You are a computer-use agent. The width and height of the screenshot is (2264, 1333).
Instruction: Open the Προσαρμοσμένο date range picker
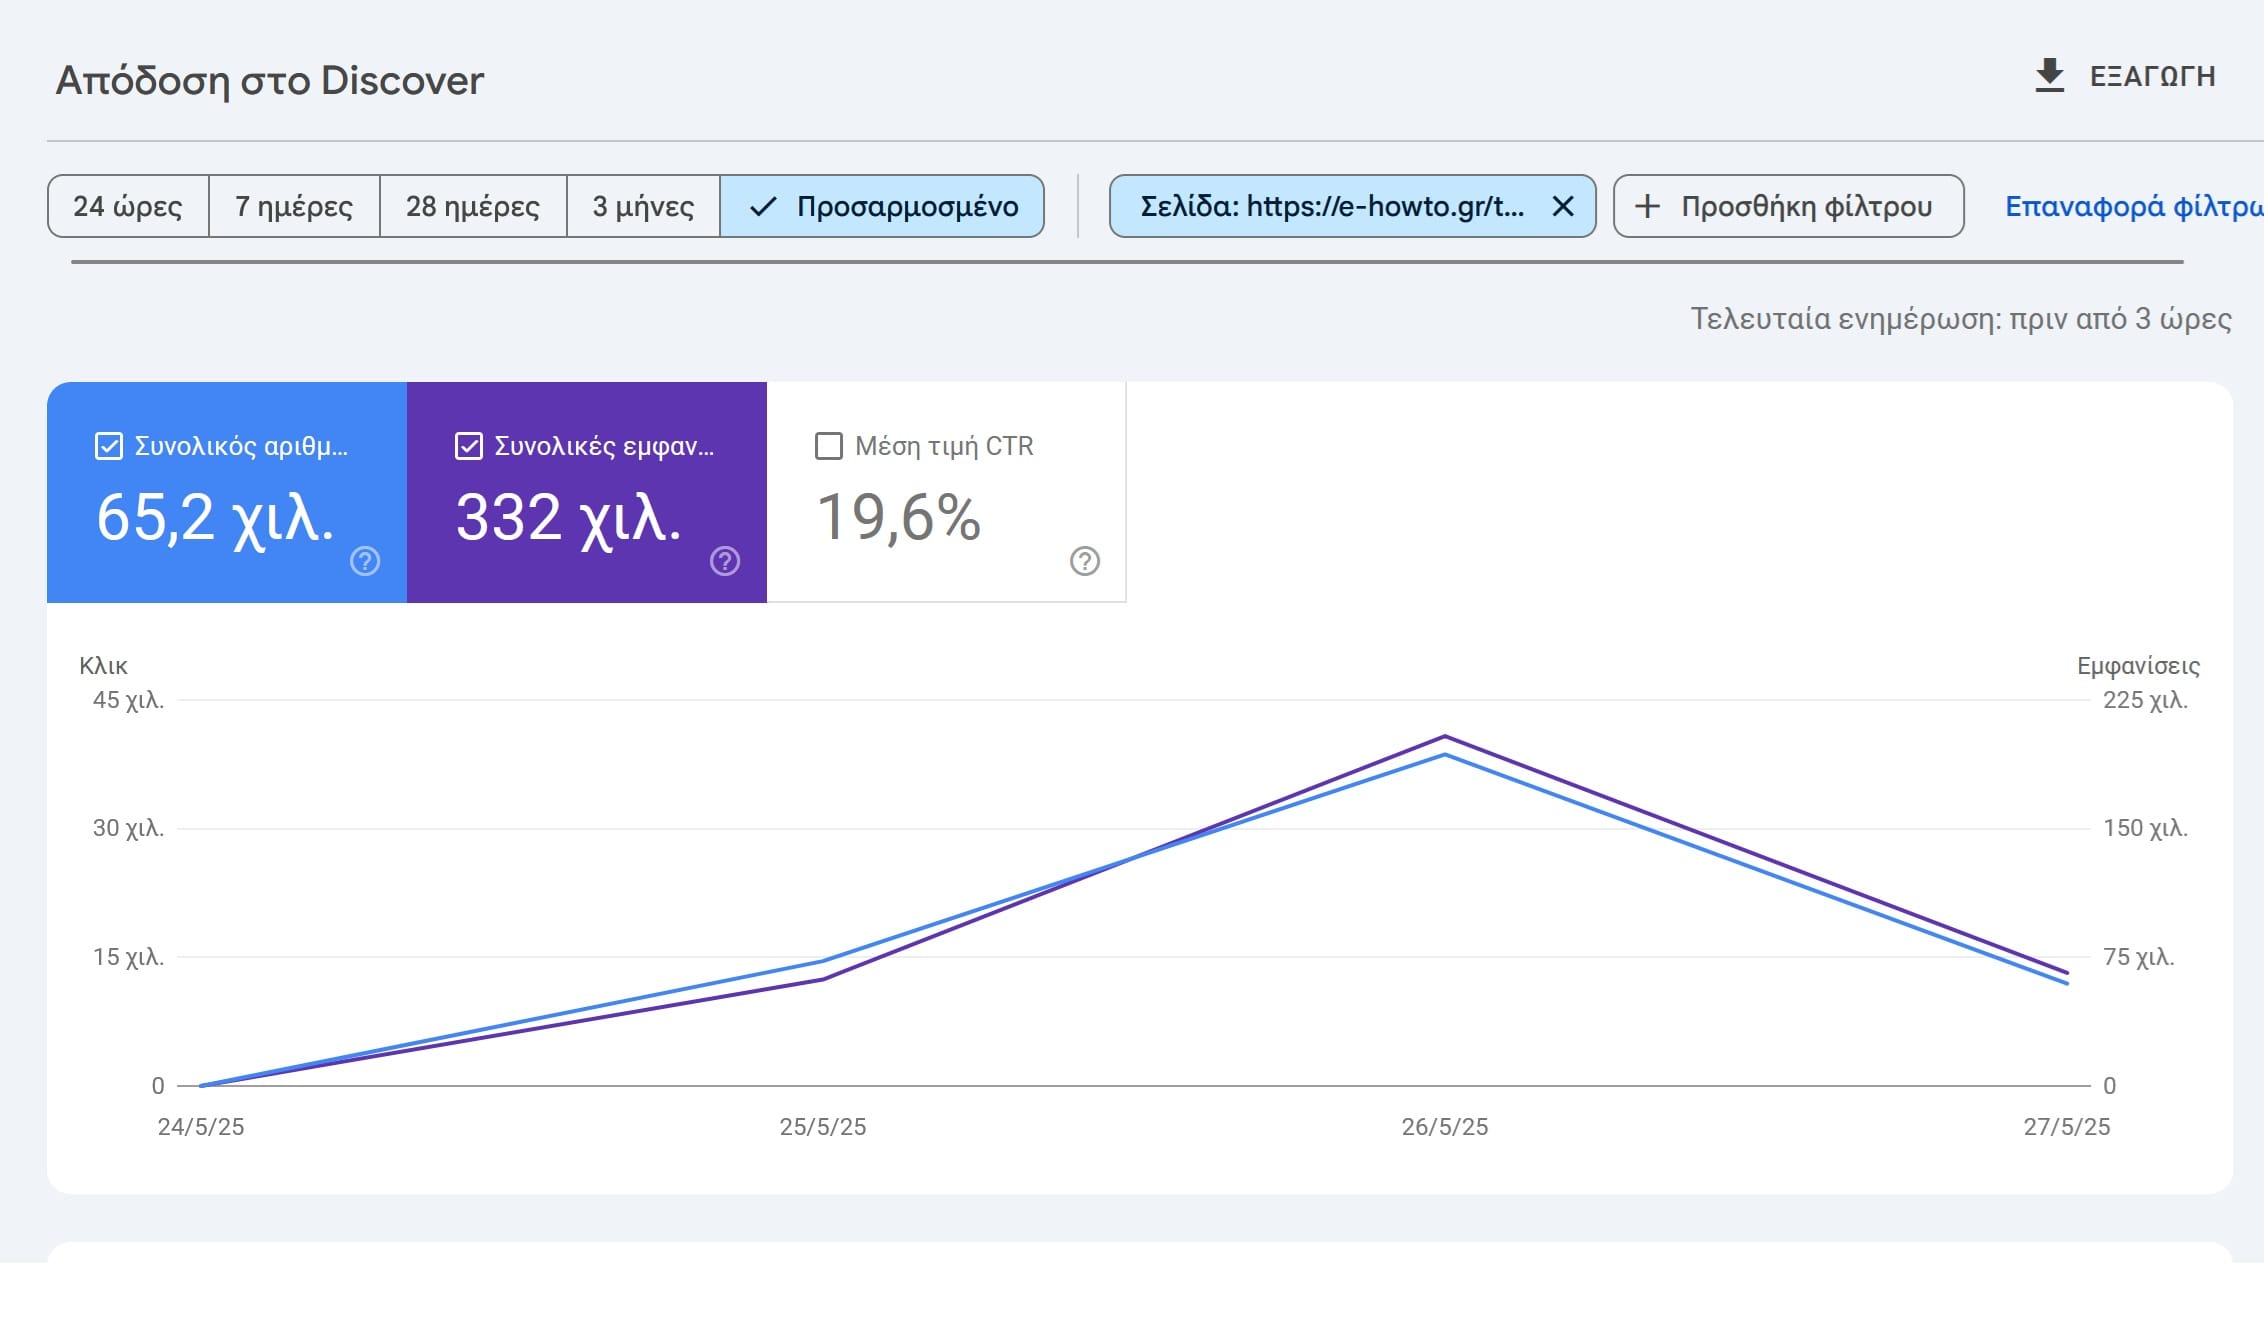[x=906, y=207]
